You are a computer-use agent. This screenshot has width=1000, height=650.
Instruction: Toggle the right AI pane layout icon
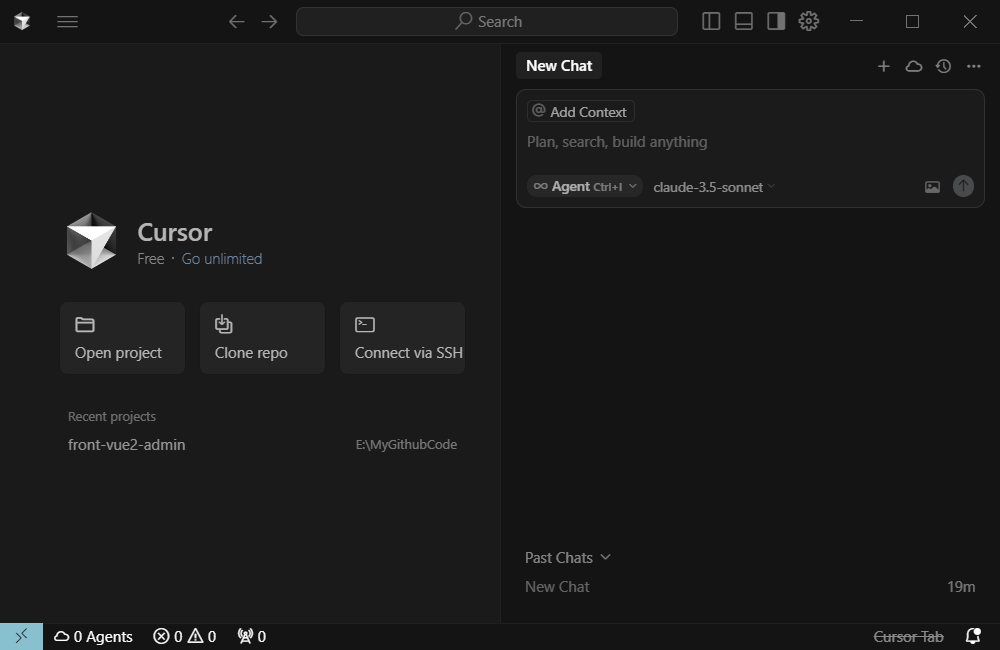(x=776, y=22)
